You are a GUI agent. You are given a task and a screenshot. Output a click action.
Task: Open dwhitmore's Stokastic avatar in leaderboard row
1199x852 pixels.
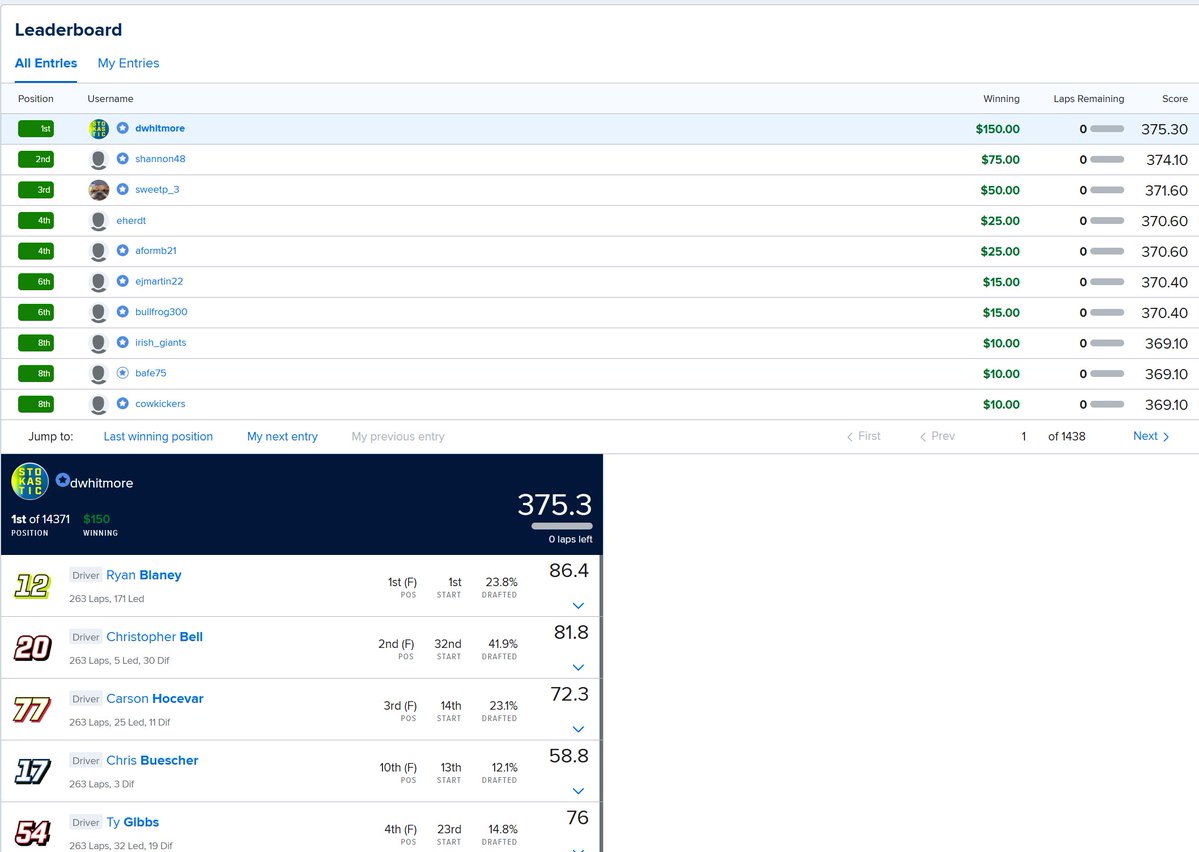pos(99,128)
